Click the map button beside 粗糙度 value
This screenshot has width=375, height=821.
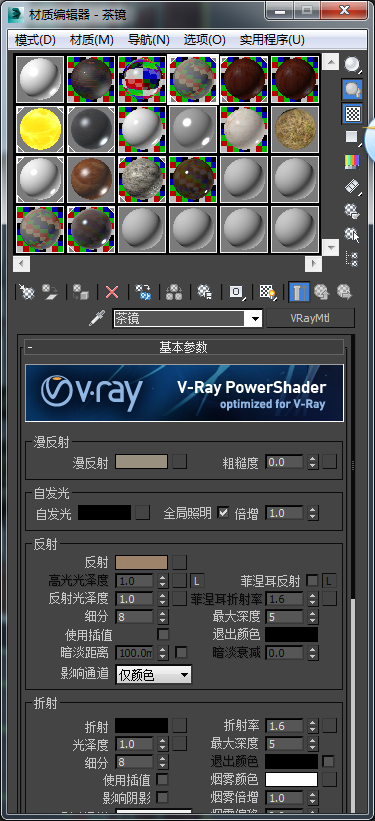[x=329, y=461]
